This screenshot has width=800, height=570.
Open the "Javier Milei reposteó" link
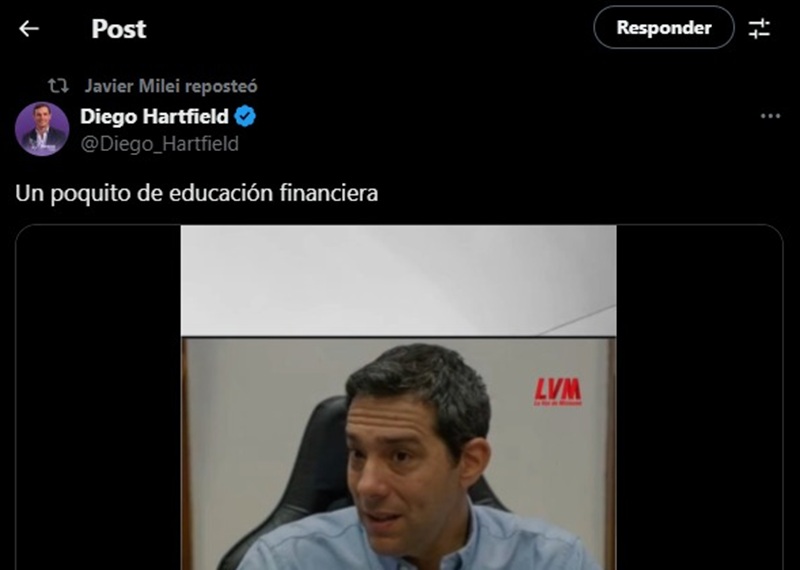click(171, 86)
